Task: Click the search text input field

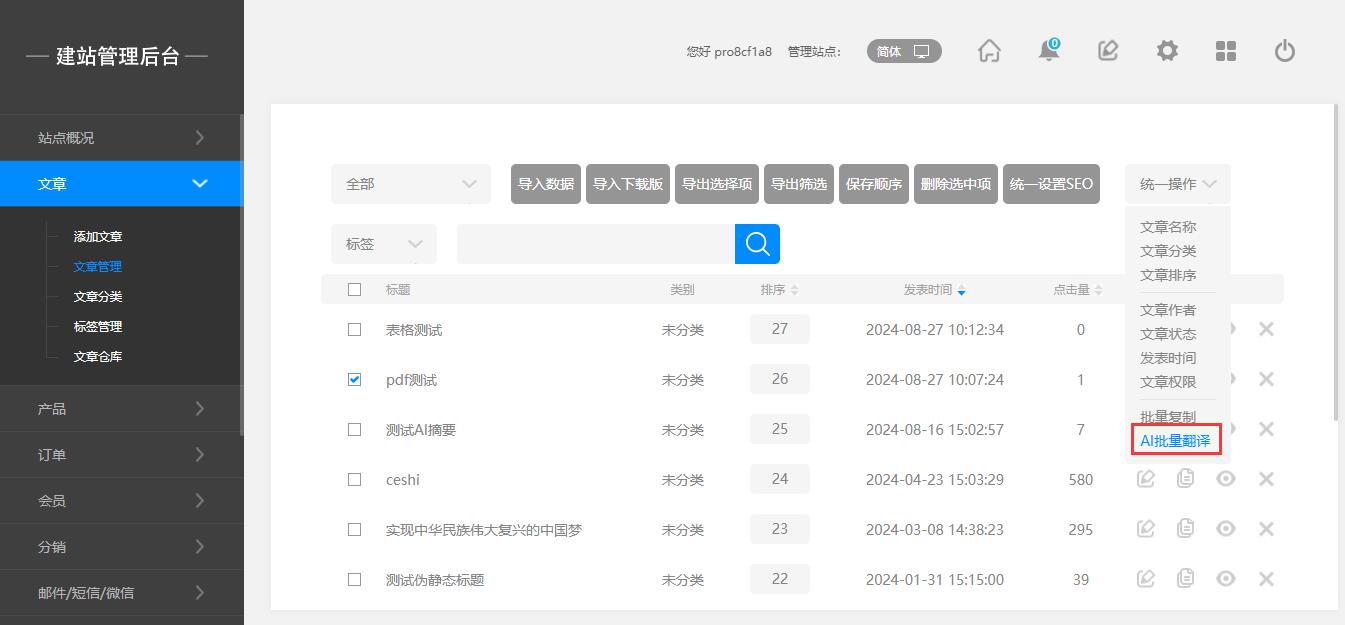Action: tap(595, 244)
